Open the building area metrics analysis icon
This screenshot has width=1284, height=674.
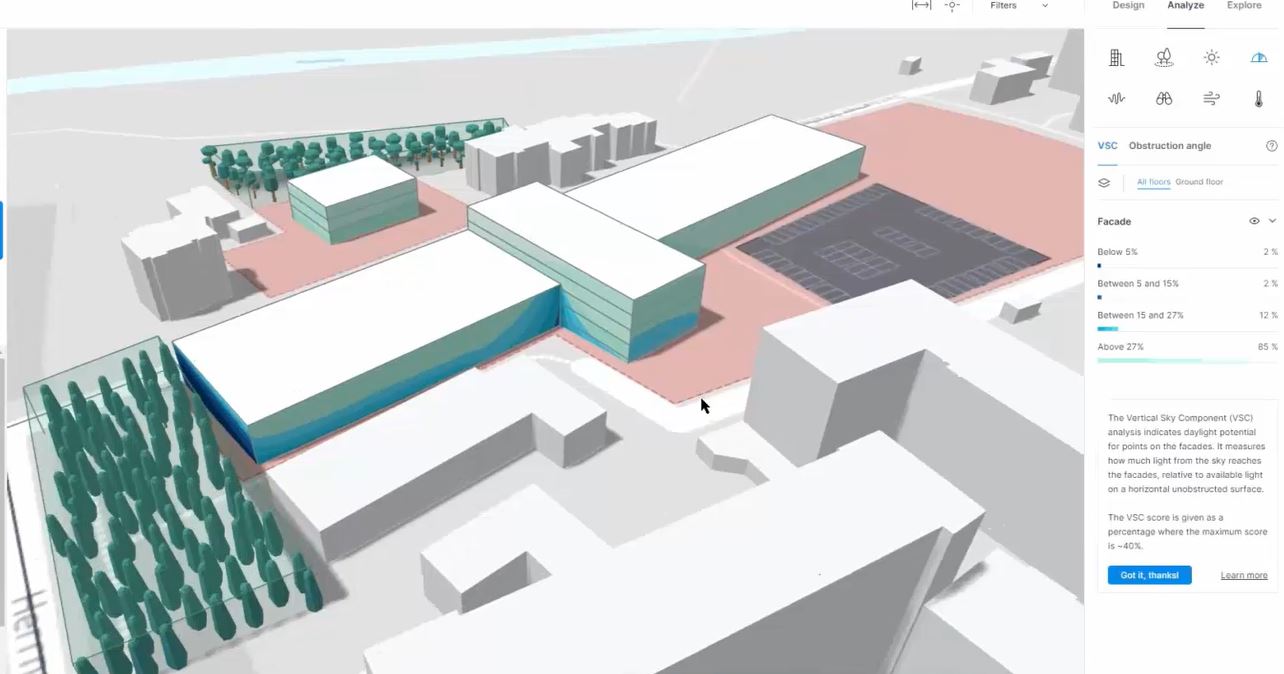(1116, 58)
